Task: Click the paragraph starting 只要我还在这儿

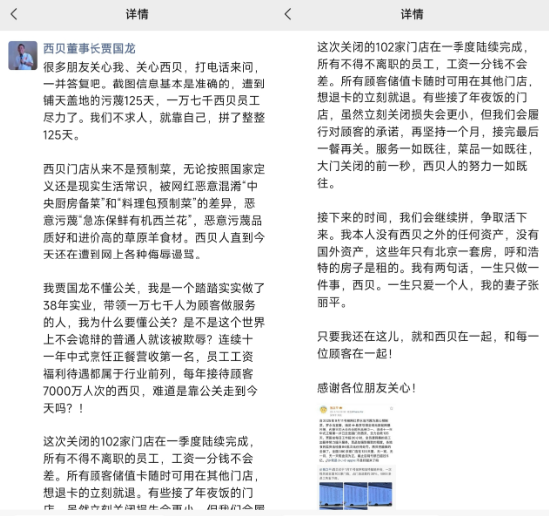Action: tap(428, 345)
